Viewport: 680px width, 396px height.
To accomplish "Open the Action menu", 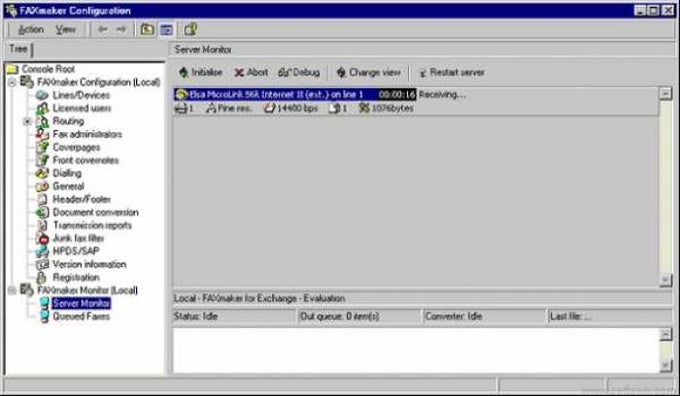I will pyautogui.click(x=30, y=29).
